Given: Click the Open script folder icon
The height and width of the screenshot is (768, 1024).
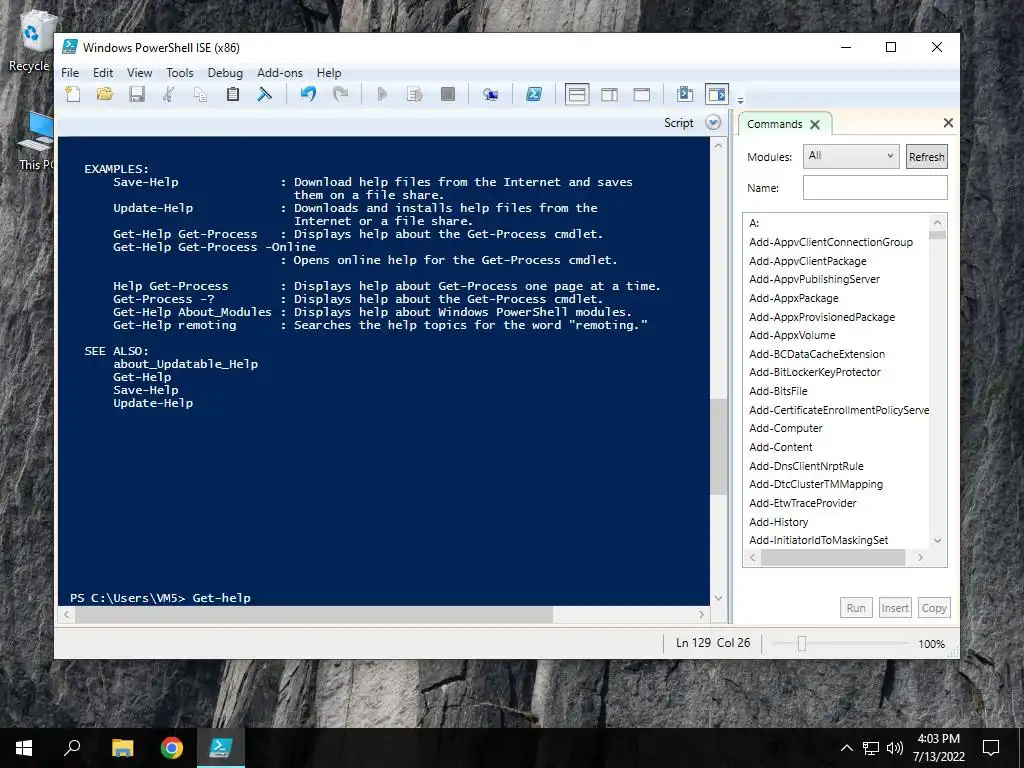Looking at the screenshot, I should pos(104,95).
